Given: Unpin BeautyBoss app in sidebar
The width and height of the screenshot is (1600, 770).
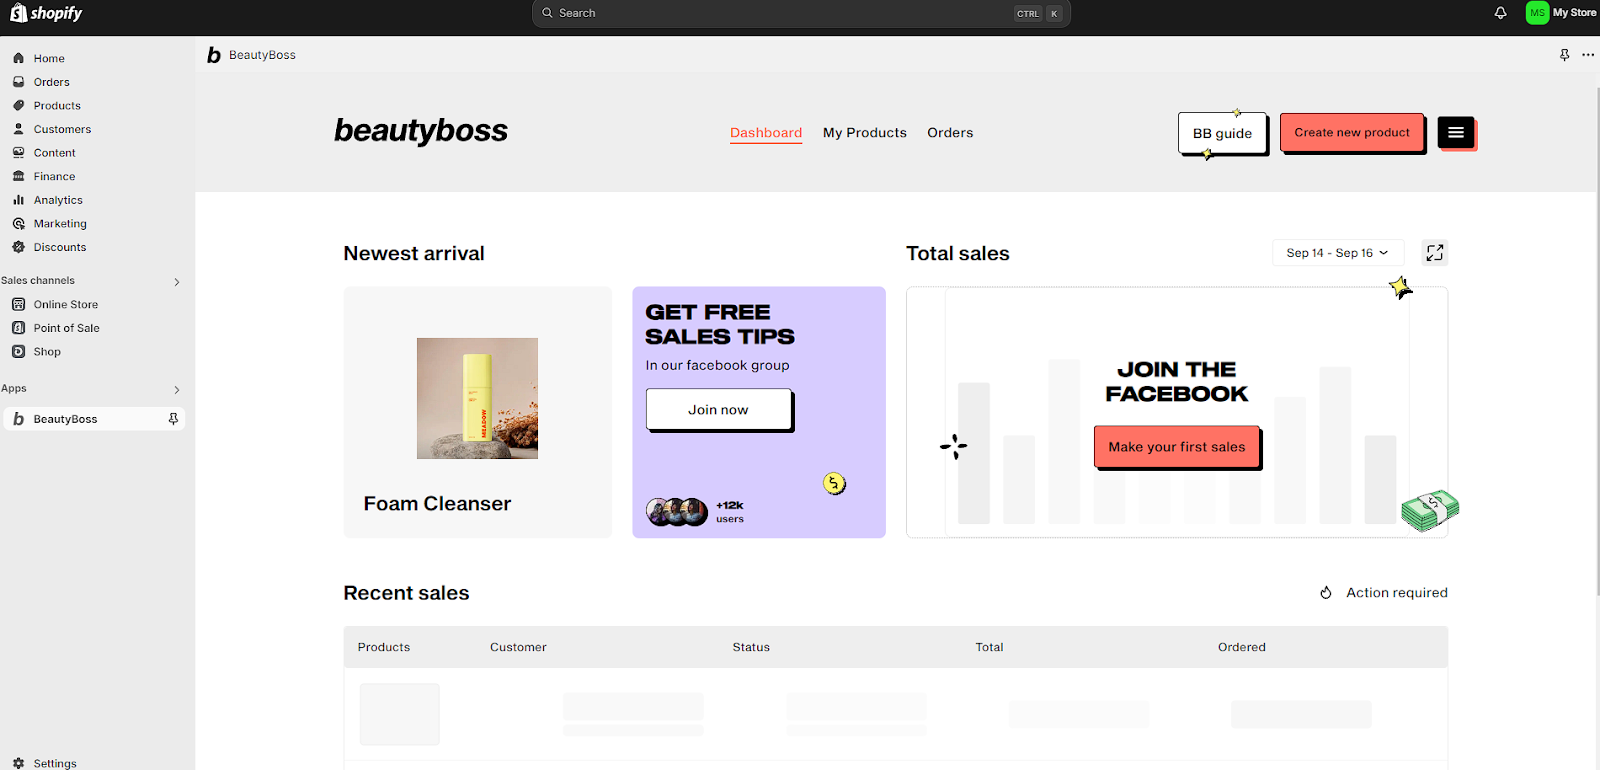Looking at the screenshot, I should 173,419.
